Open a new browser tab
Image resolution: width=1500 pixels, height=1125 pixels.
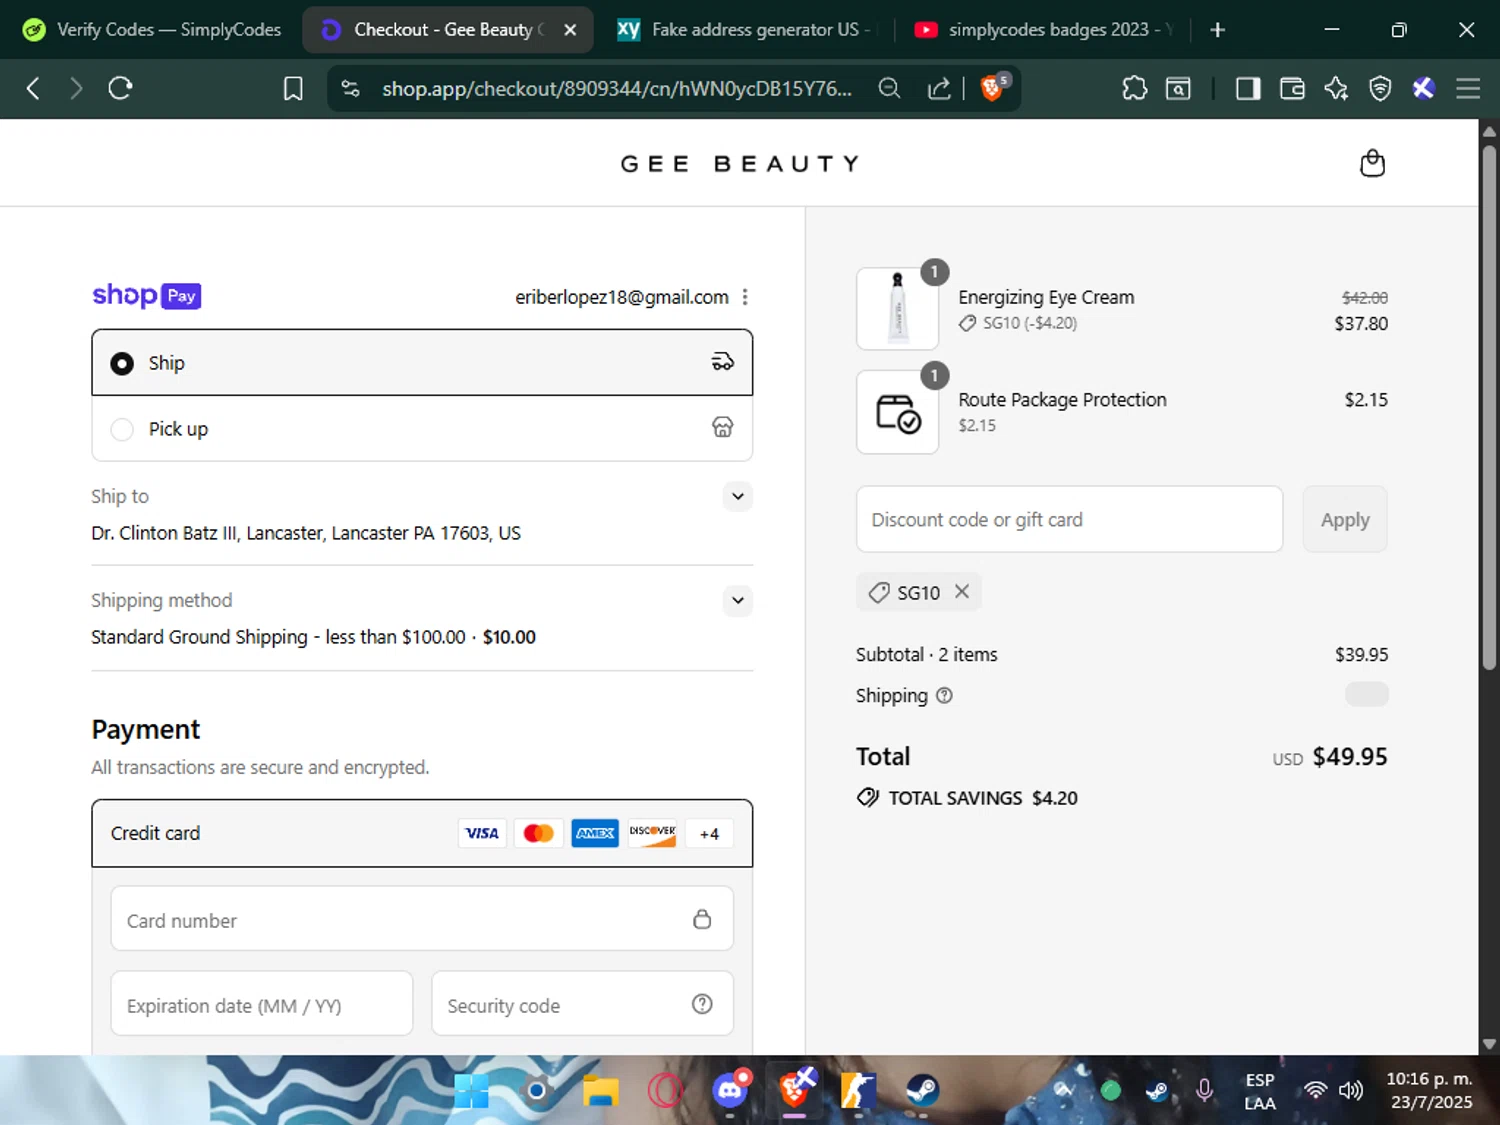1217,30
